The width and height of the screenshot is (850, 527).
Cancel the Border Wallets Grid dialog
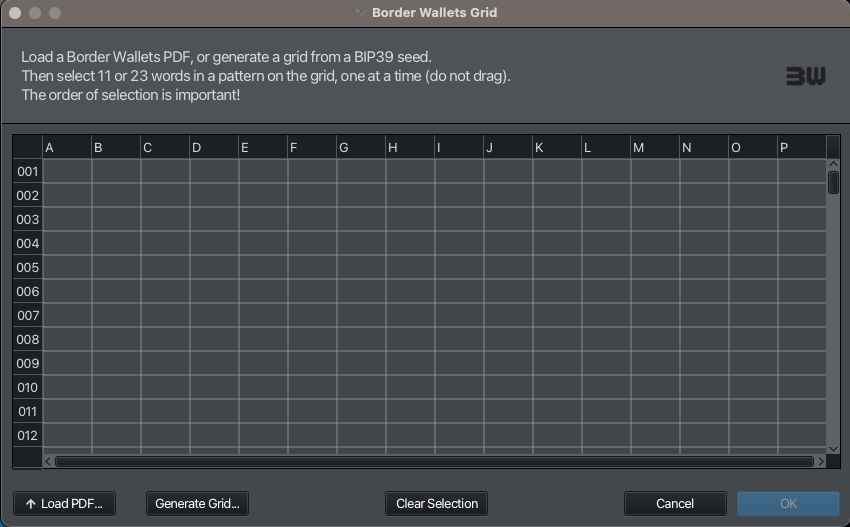[x=675, y=504]
